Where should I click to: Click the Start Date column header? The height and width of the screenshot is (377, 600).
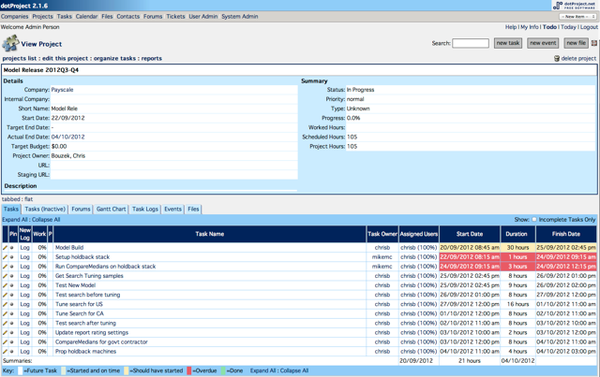[470, 234]
